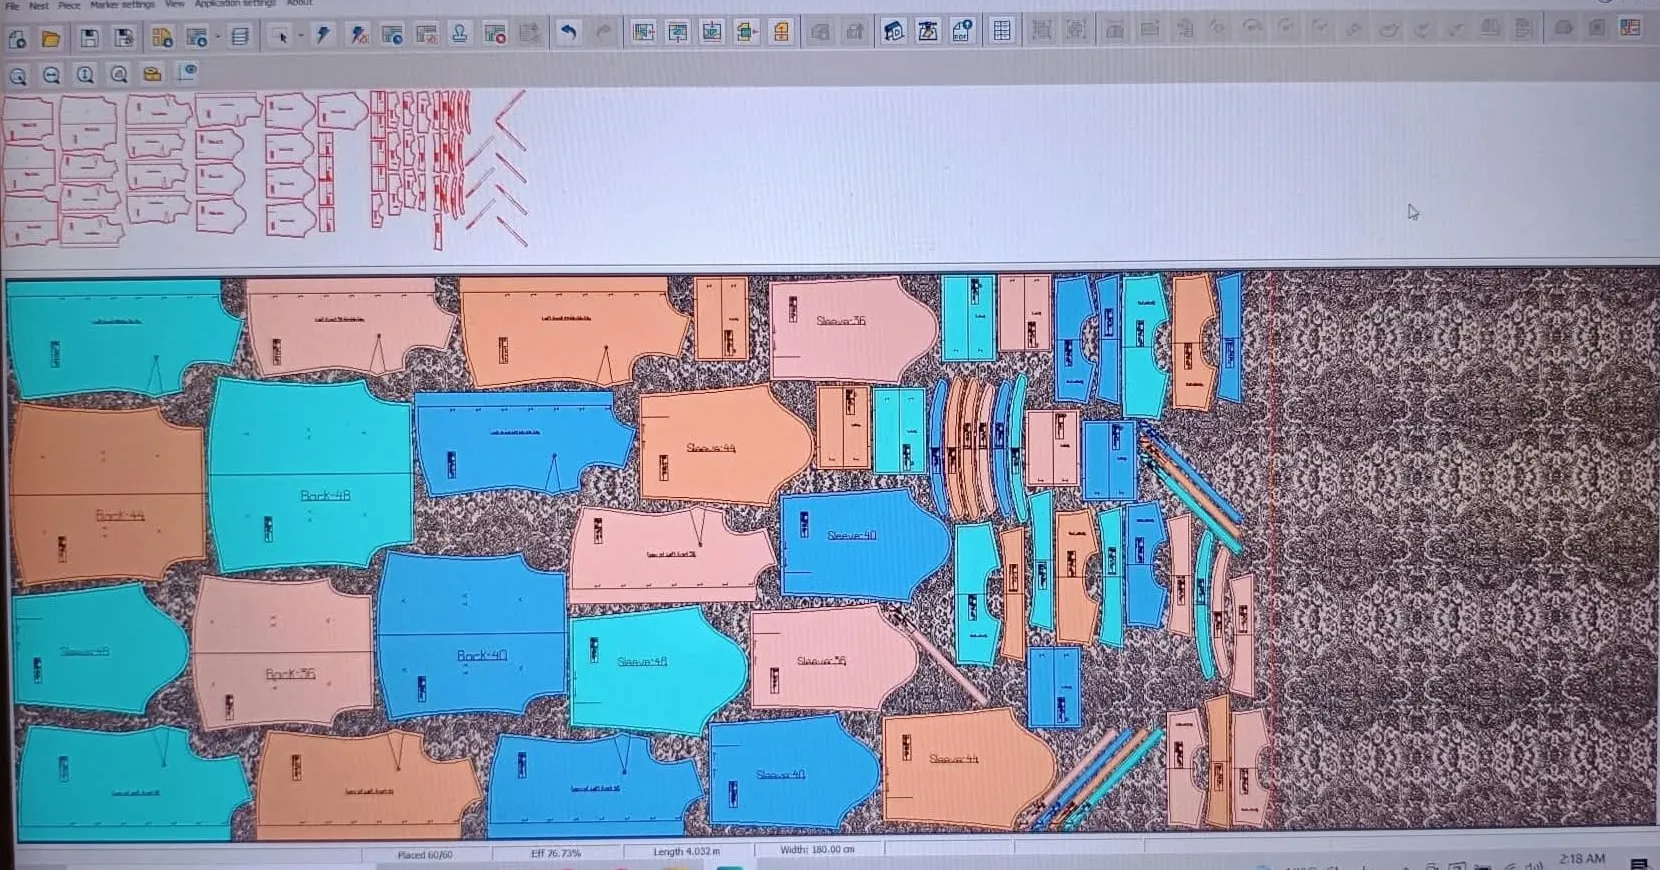The width and height of the screenshot is (1660, 870).
Task: Start automatic nesting with the lightning icon
Action: (x=323, y=36)
